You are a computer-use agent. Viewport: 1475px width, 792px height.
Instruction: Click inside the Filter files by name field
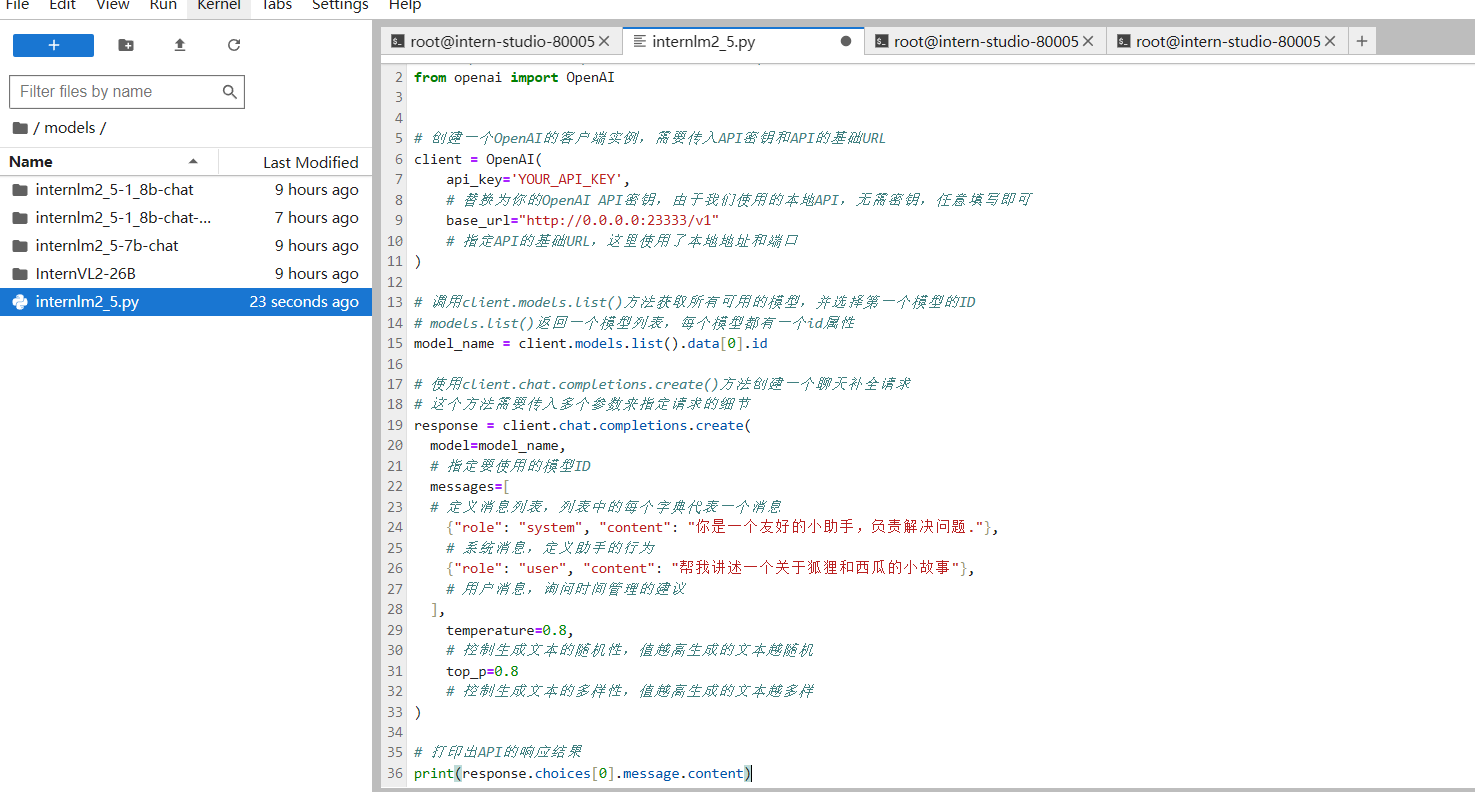coord(110,91)
